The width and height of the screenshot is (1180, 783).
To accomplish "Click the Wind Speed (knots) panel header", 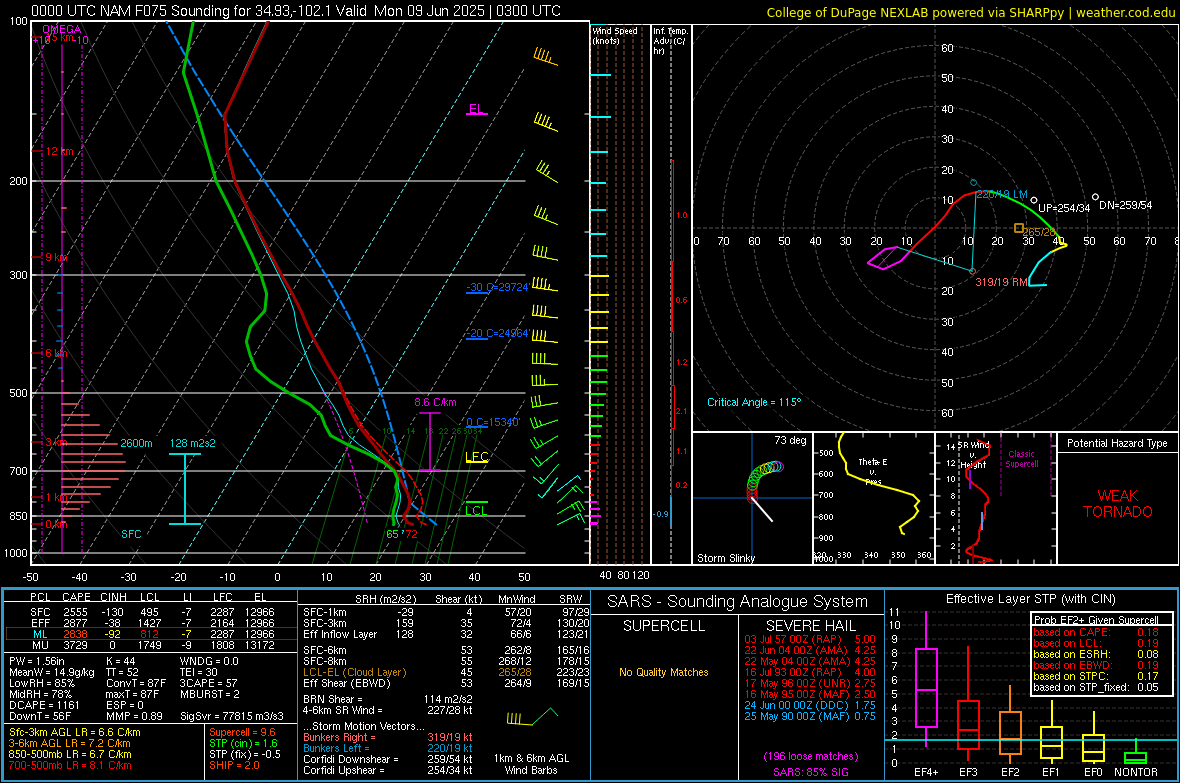I will click(615, 35).
